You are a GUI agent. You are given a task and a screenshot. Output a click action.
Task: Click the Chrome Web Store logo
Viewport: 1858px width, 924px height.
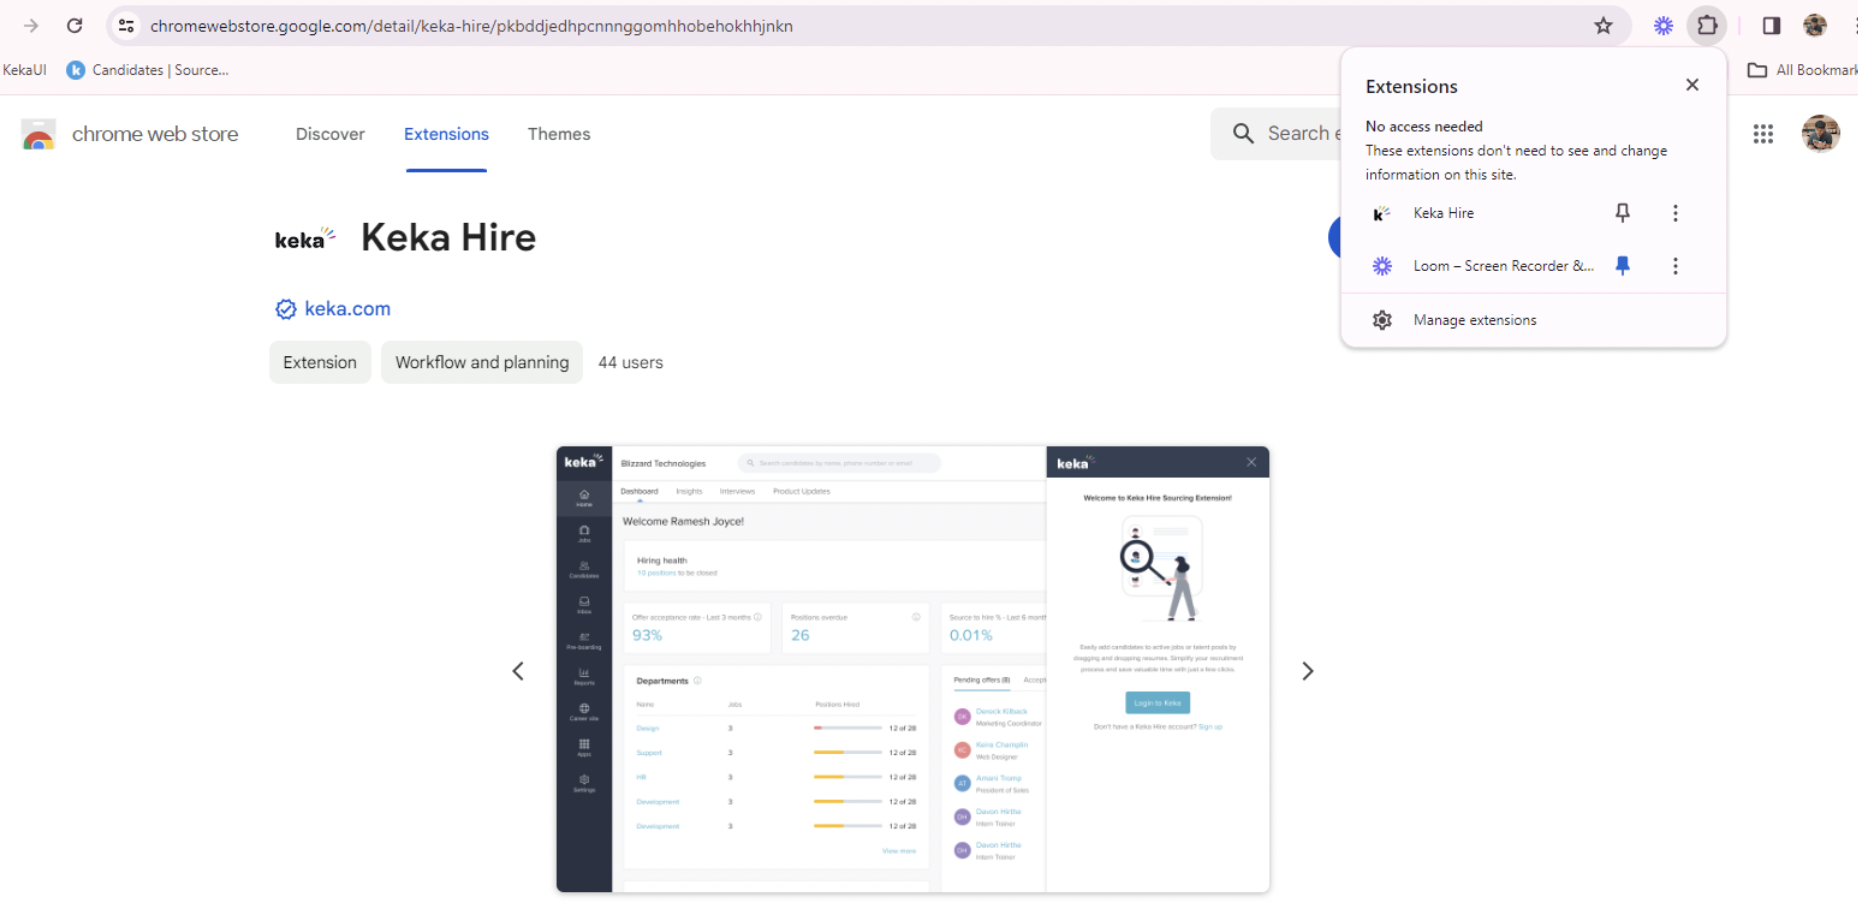(39, 134)
